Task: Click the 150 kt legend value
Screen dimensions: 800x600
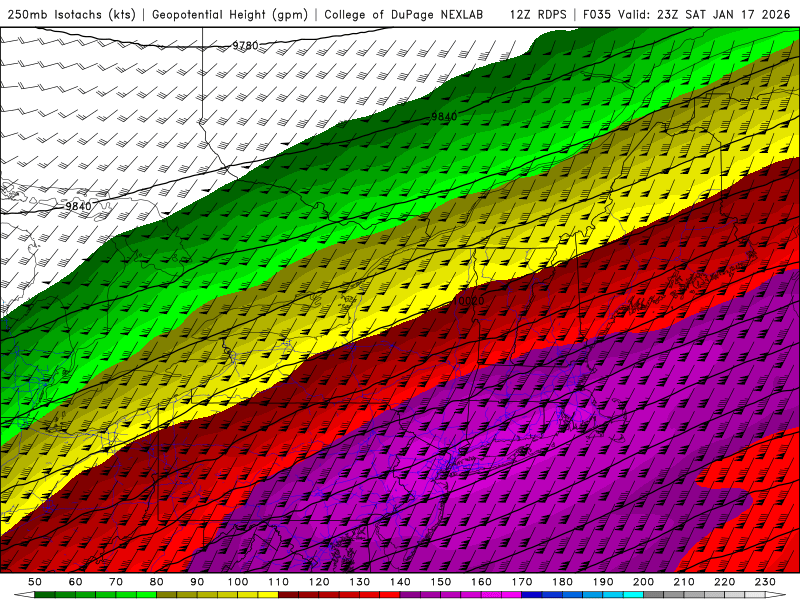Action: (441, 582)
